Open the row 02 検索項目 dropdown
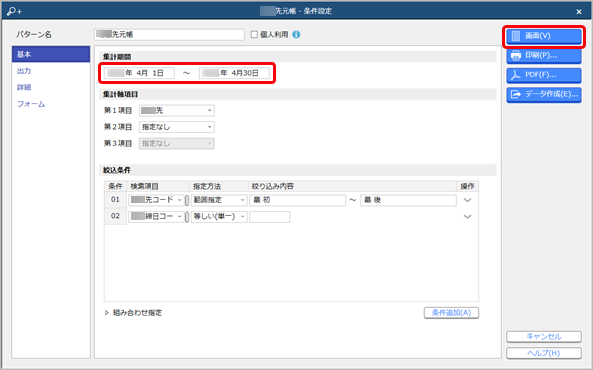 pos(156,216)
